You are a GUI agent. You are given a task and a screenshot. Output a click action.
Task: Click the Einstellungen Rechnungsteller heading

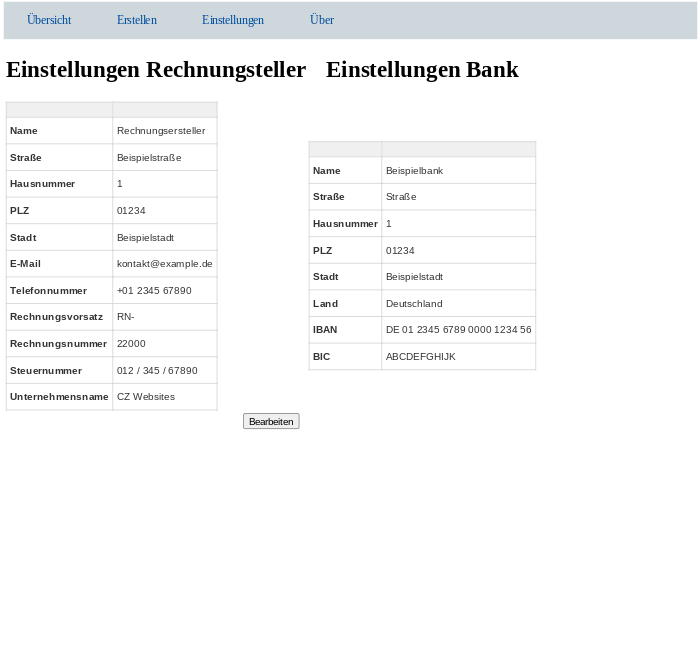(x=156, y=69)
